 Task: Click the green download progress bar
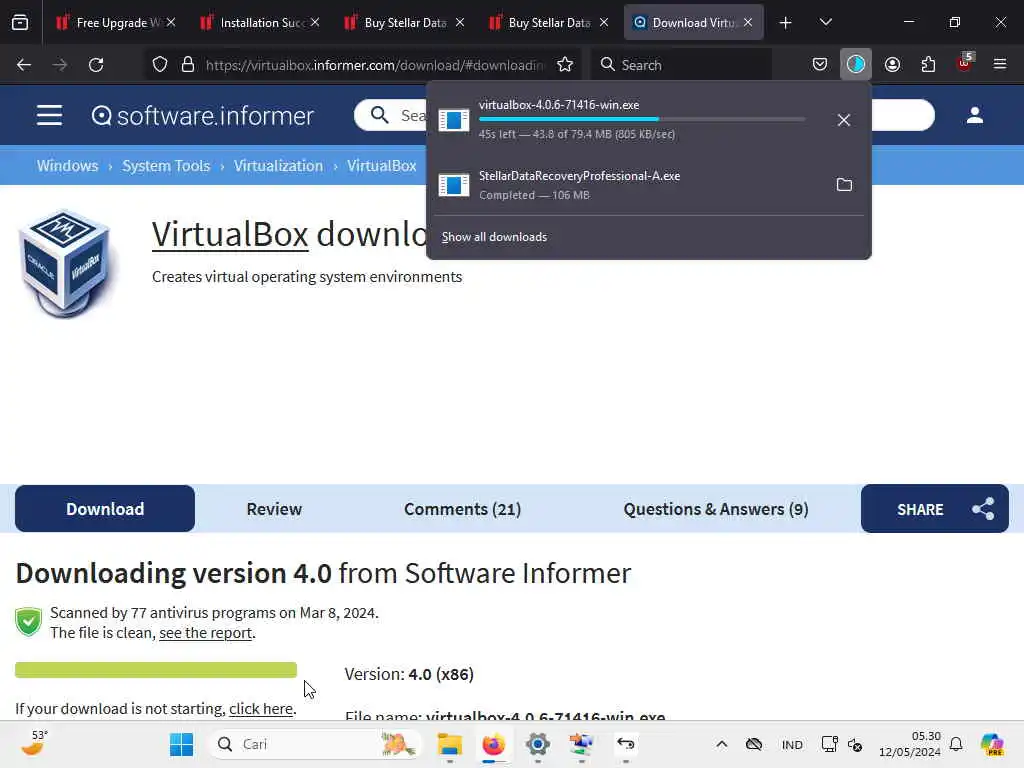coord(156,670)
